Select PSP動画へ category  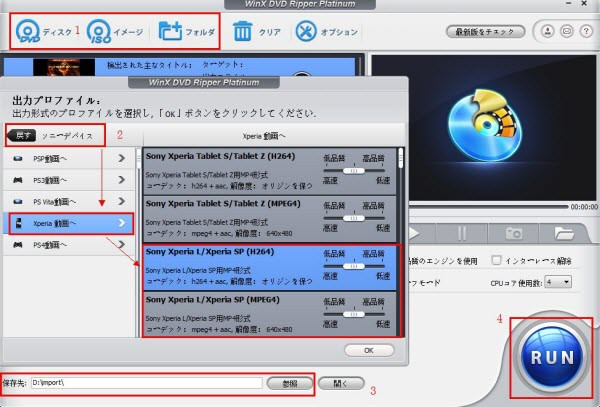click(69, 158)
